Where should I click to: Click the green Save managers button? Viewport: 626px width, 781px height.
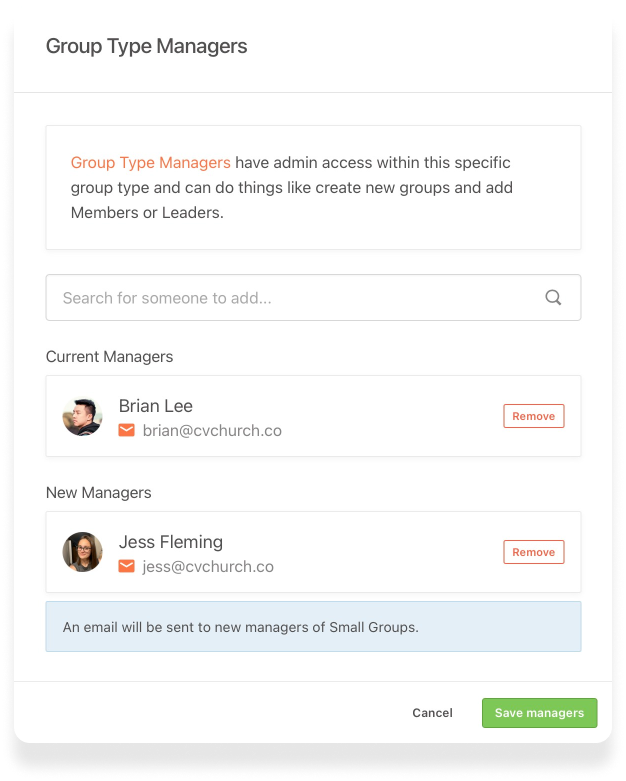click(x=539, y=713)
